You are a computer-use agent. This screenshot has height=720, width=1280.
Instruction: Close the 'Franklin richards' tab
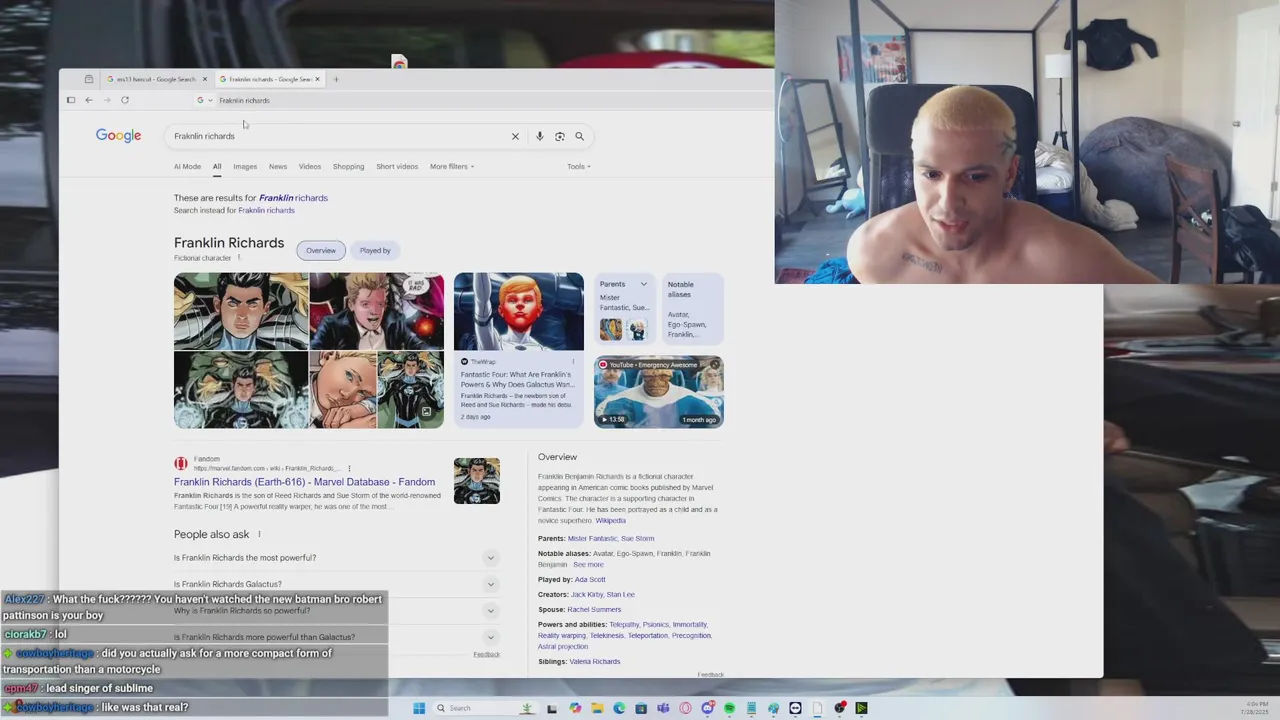318,79
